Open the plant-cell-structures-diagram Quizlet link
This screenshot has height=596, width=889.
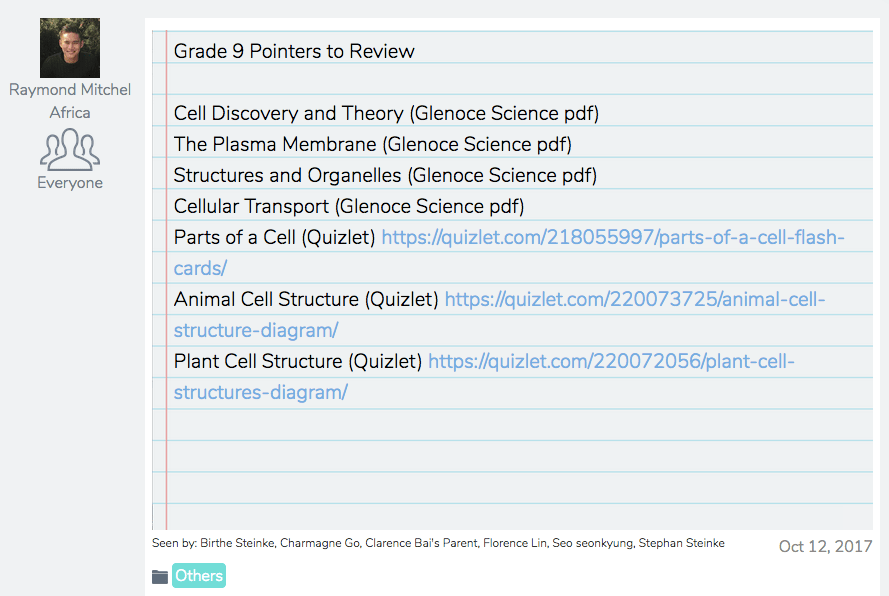point(612,361)
